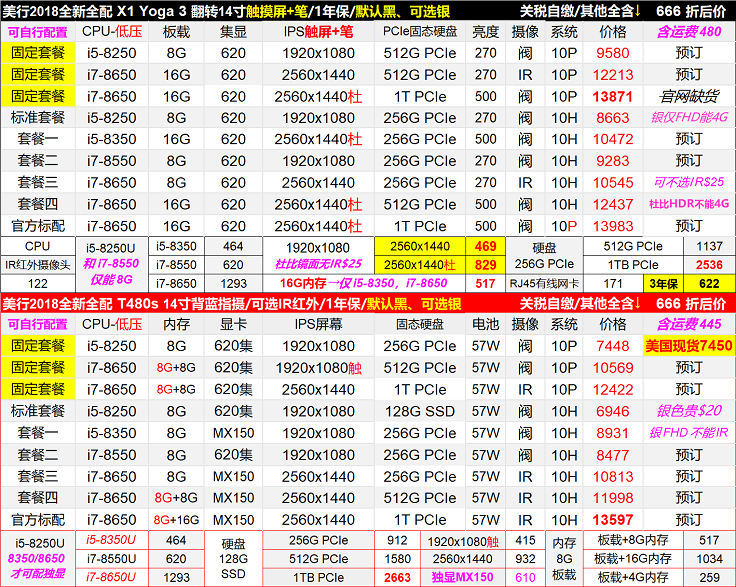Select the 2560x1440 upgrade price 932
Screen dimensions: 736x587
coord(525,559)
